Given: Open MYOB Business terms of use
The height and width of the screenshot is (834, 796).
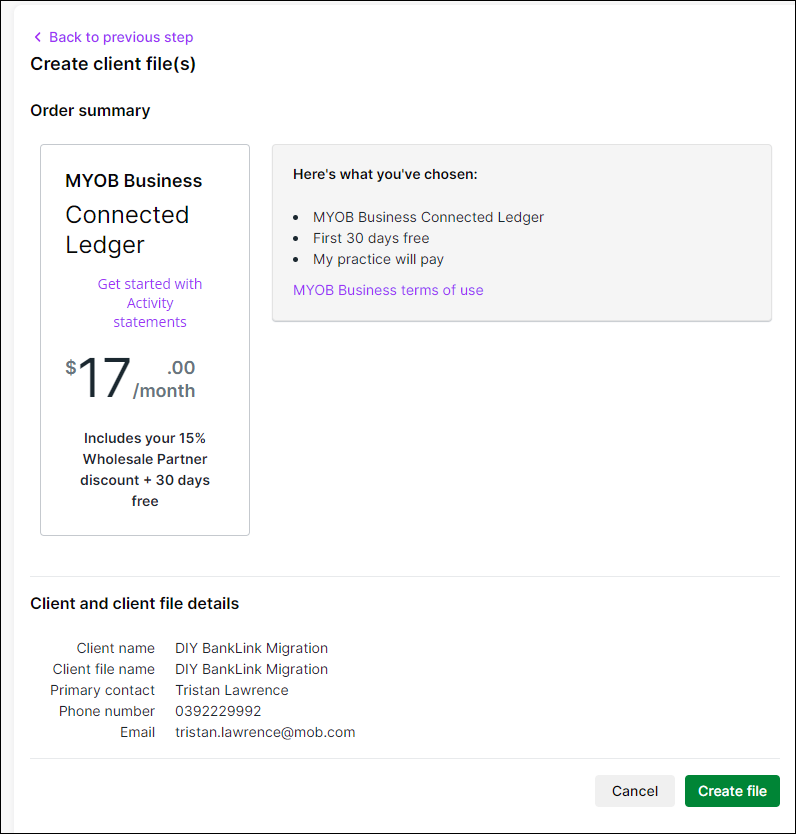Looking at the screenshot, I should [x=388, y=290].
